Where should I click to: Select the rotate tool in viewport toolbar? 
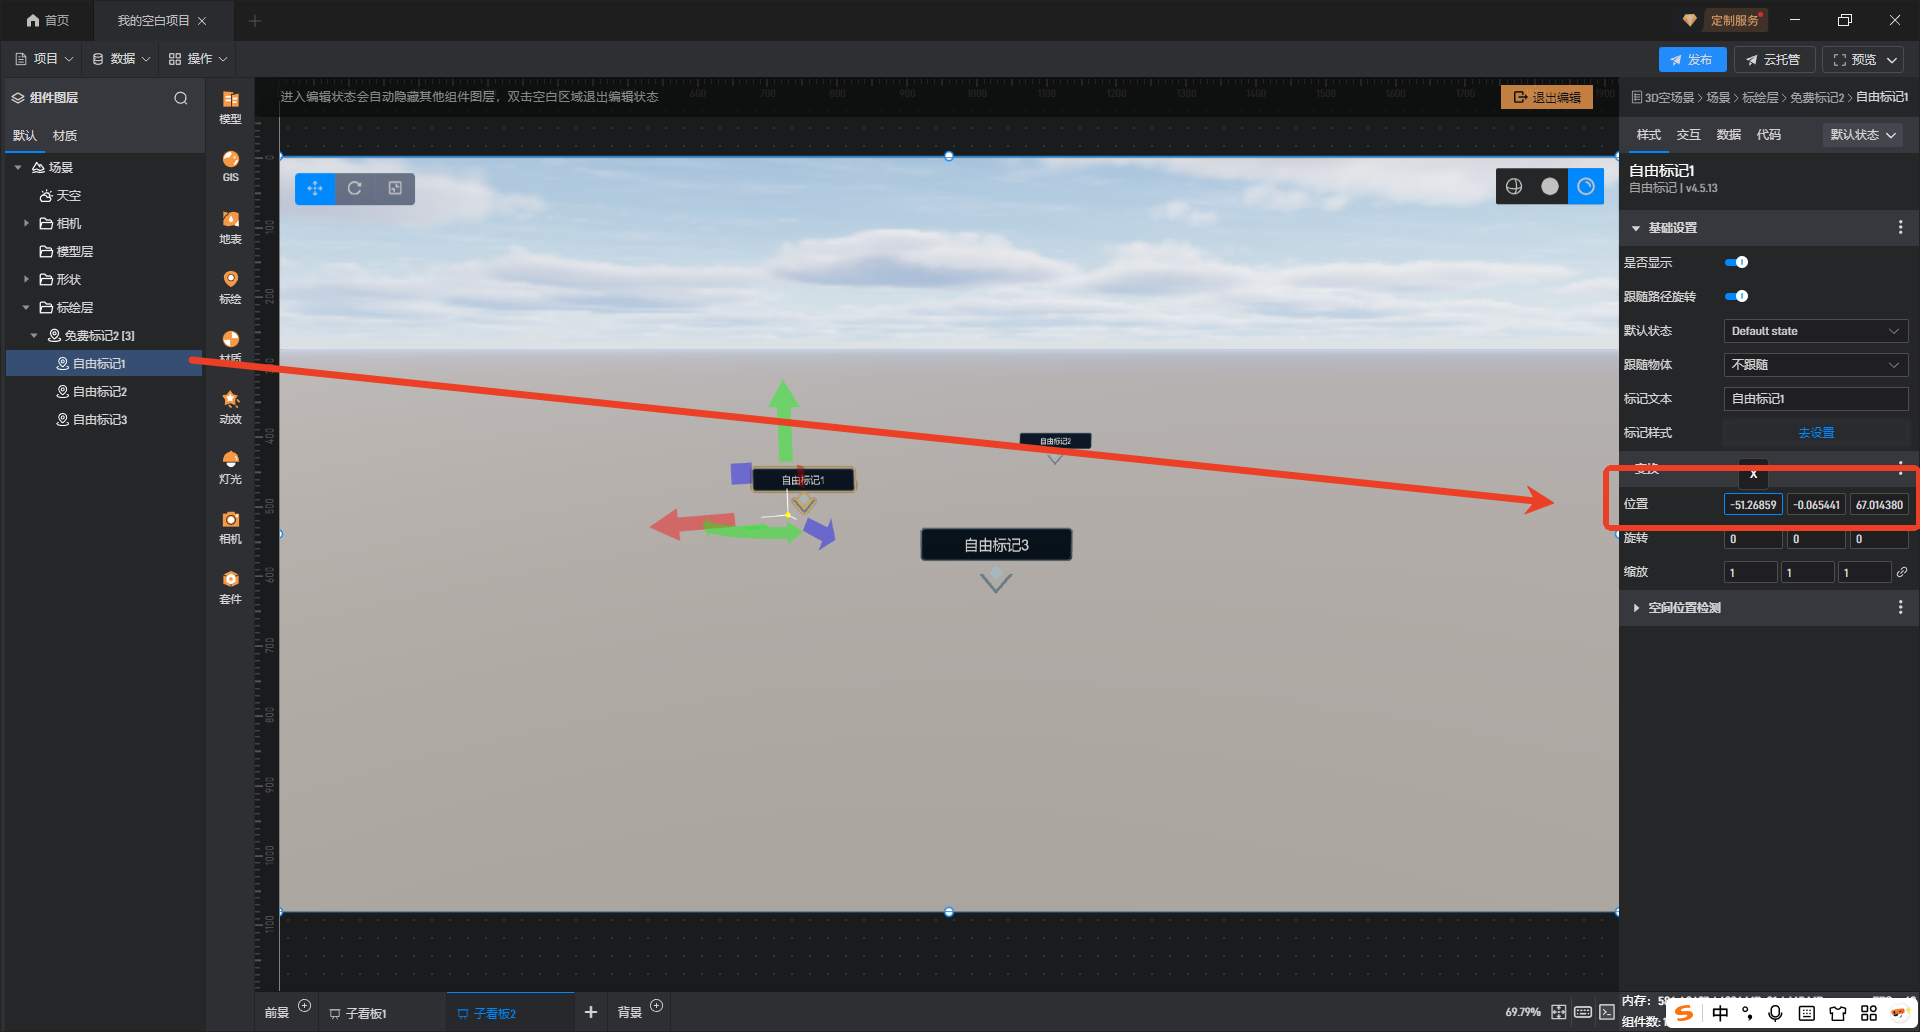tap(355, 188)
